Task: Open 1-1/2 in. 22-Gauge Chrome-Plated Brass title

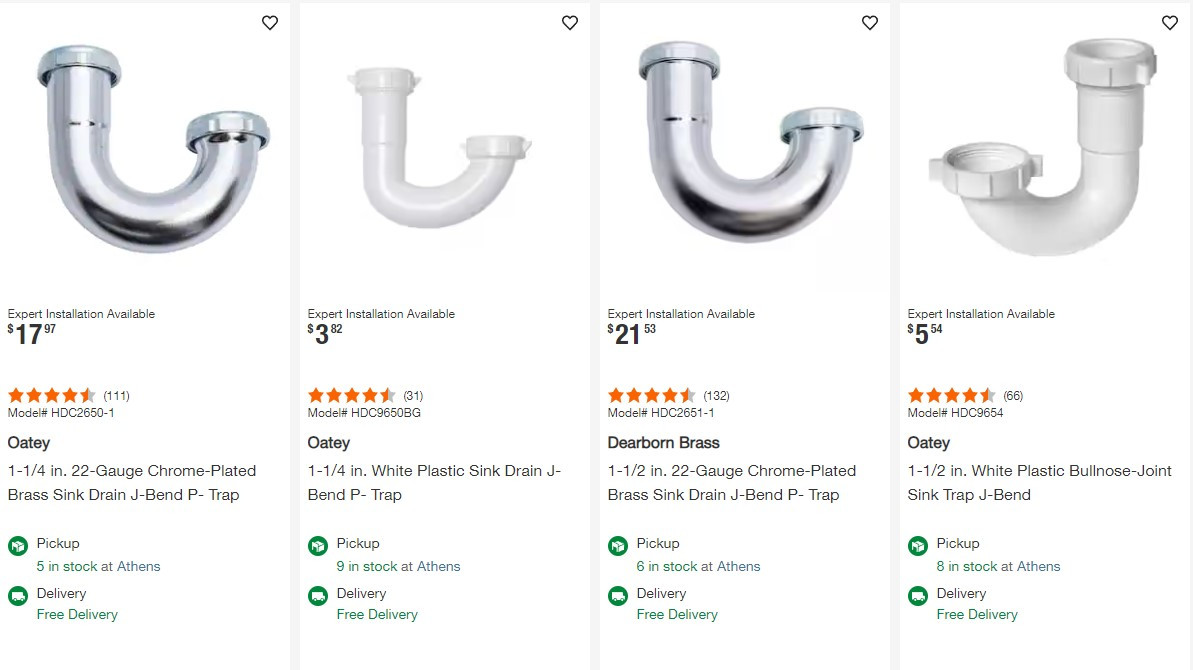Action: [732, 482]
